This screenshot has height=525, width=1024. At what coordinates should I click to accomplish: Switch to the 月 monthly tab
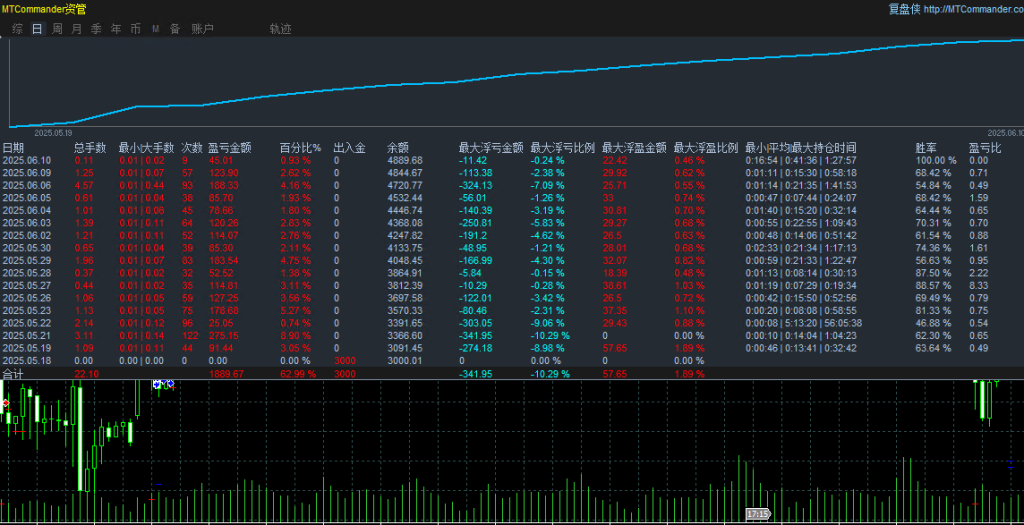point(77,29)
